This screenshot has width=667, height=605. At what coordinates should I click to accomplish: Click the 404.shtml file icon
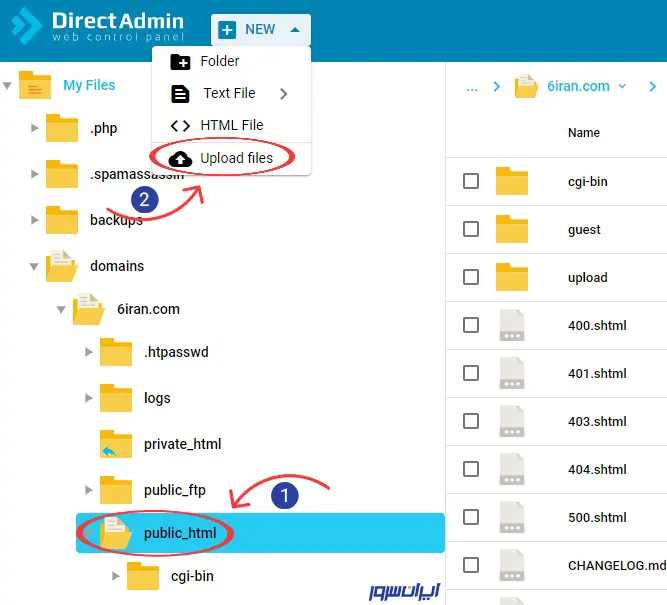[512, 469]
